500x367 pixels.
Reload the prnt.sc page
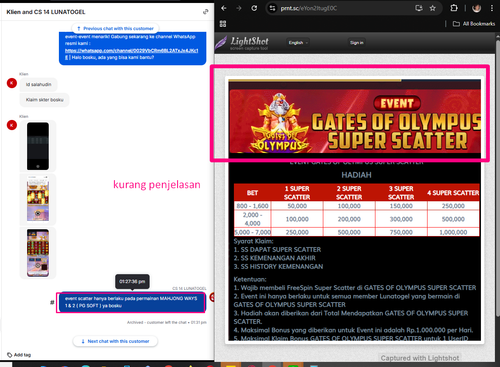click(254, 8)
